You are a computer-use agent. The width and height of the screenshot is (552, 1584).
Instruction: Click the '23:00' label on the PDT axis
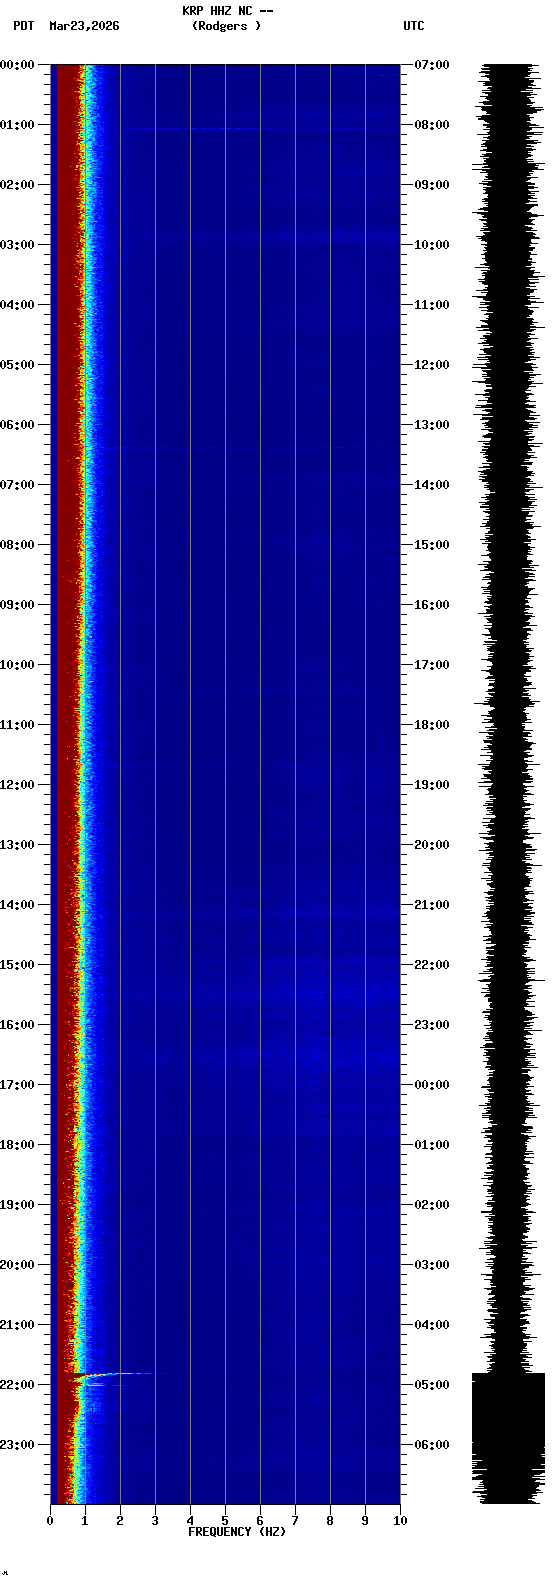click(x=17, y=1445)
